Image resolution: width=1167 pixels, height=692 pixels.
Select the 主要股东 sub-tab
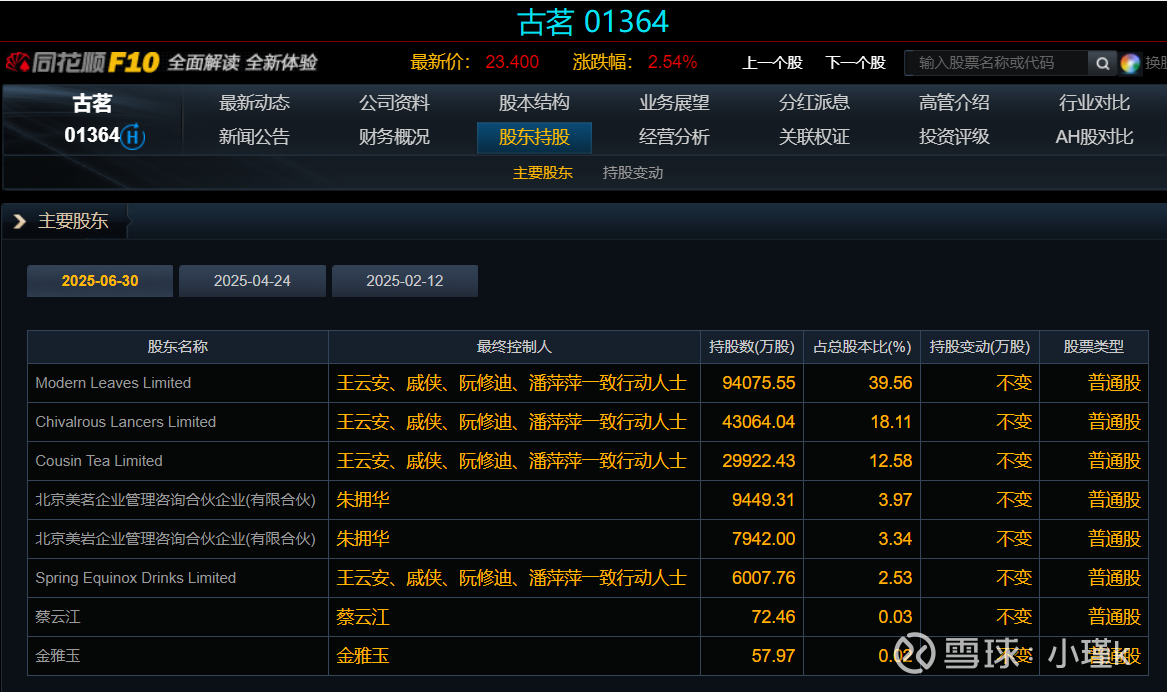click(543, 173)
